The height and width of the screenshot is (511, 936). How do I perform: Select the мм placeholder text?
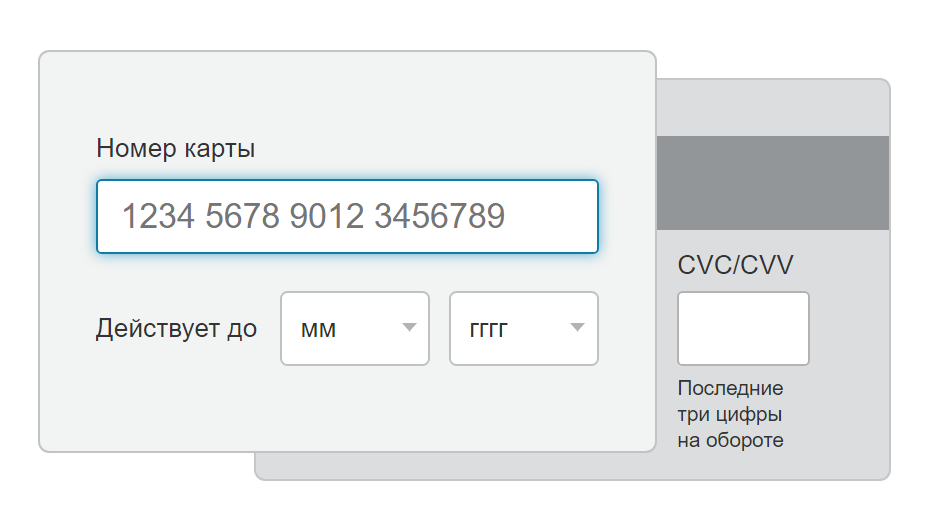point(318,330)
